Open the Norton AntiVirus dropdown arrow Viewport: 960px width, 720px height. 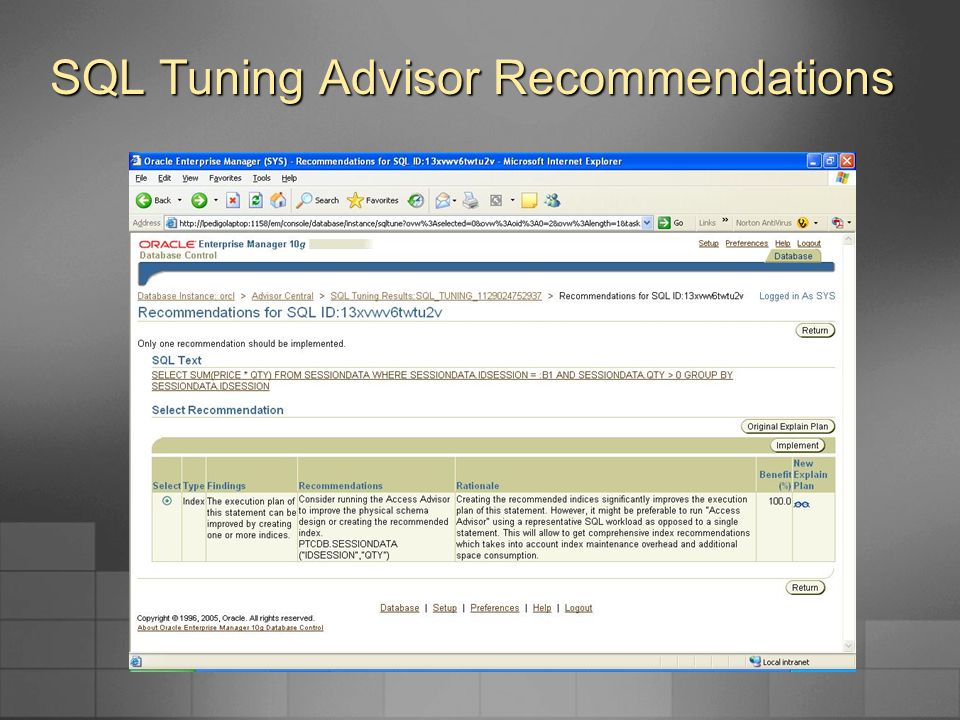[816, 223]
